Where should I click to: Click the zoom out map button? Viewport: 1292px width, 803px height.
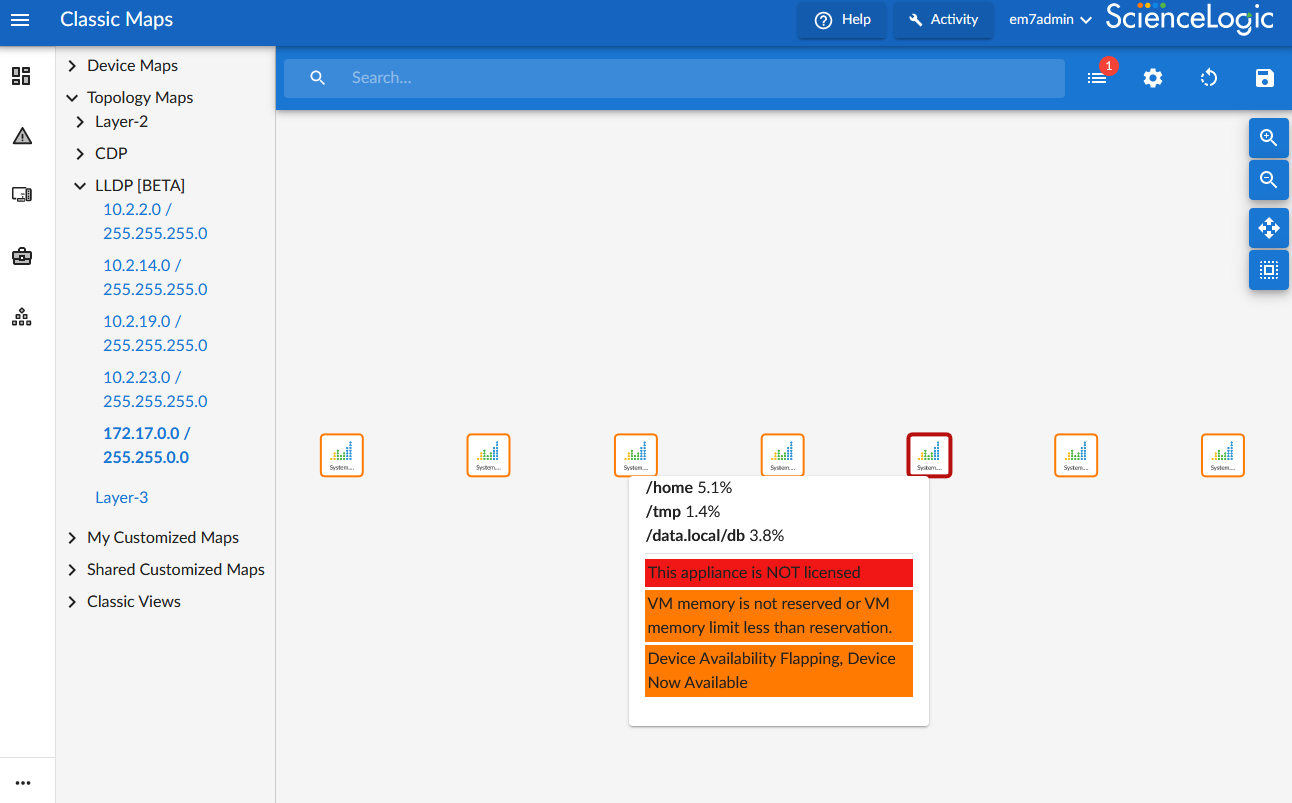coord(1268,180)
